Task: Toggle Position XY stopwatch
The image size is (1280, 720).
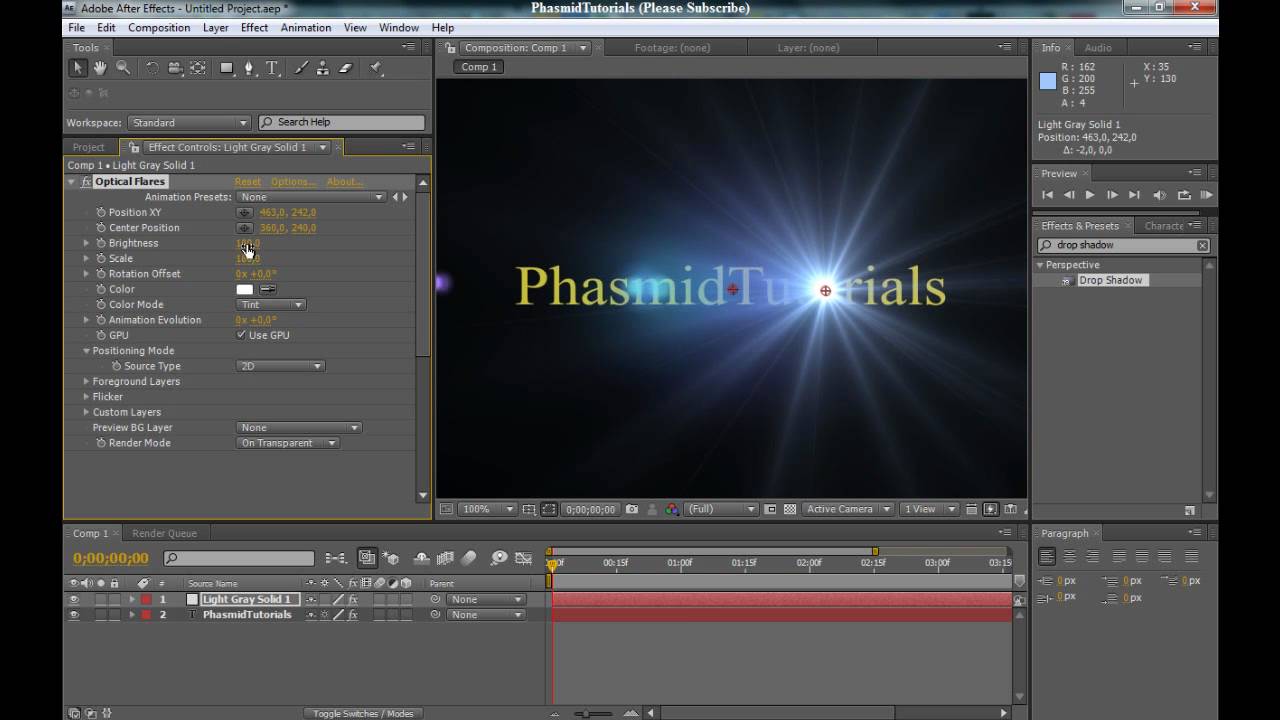Action: (101, 213)
